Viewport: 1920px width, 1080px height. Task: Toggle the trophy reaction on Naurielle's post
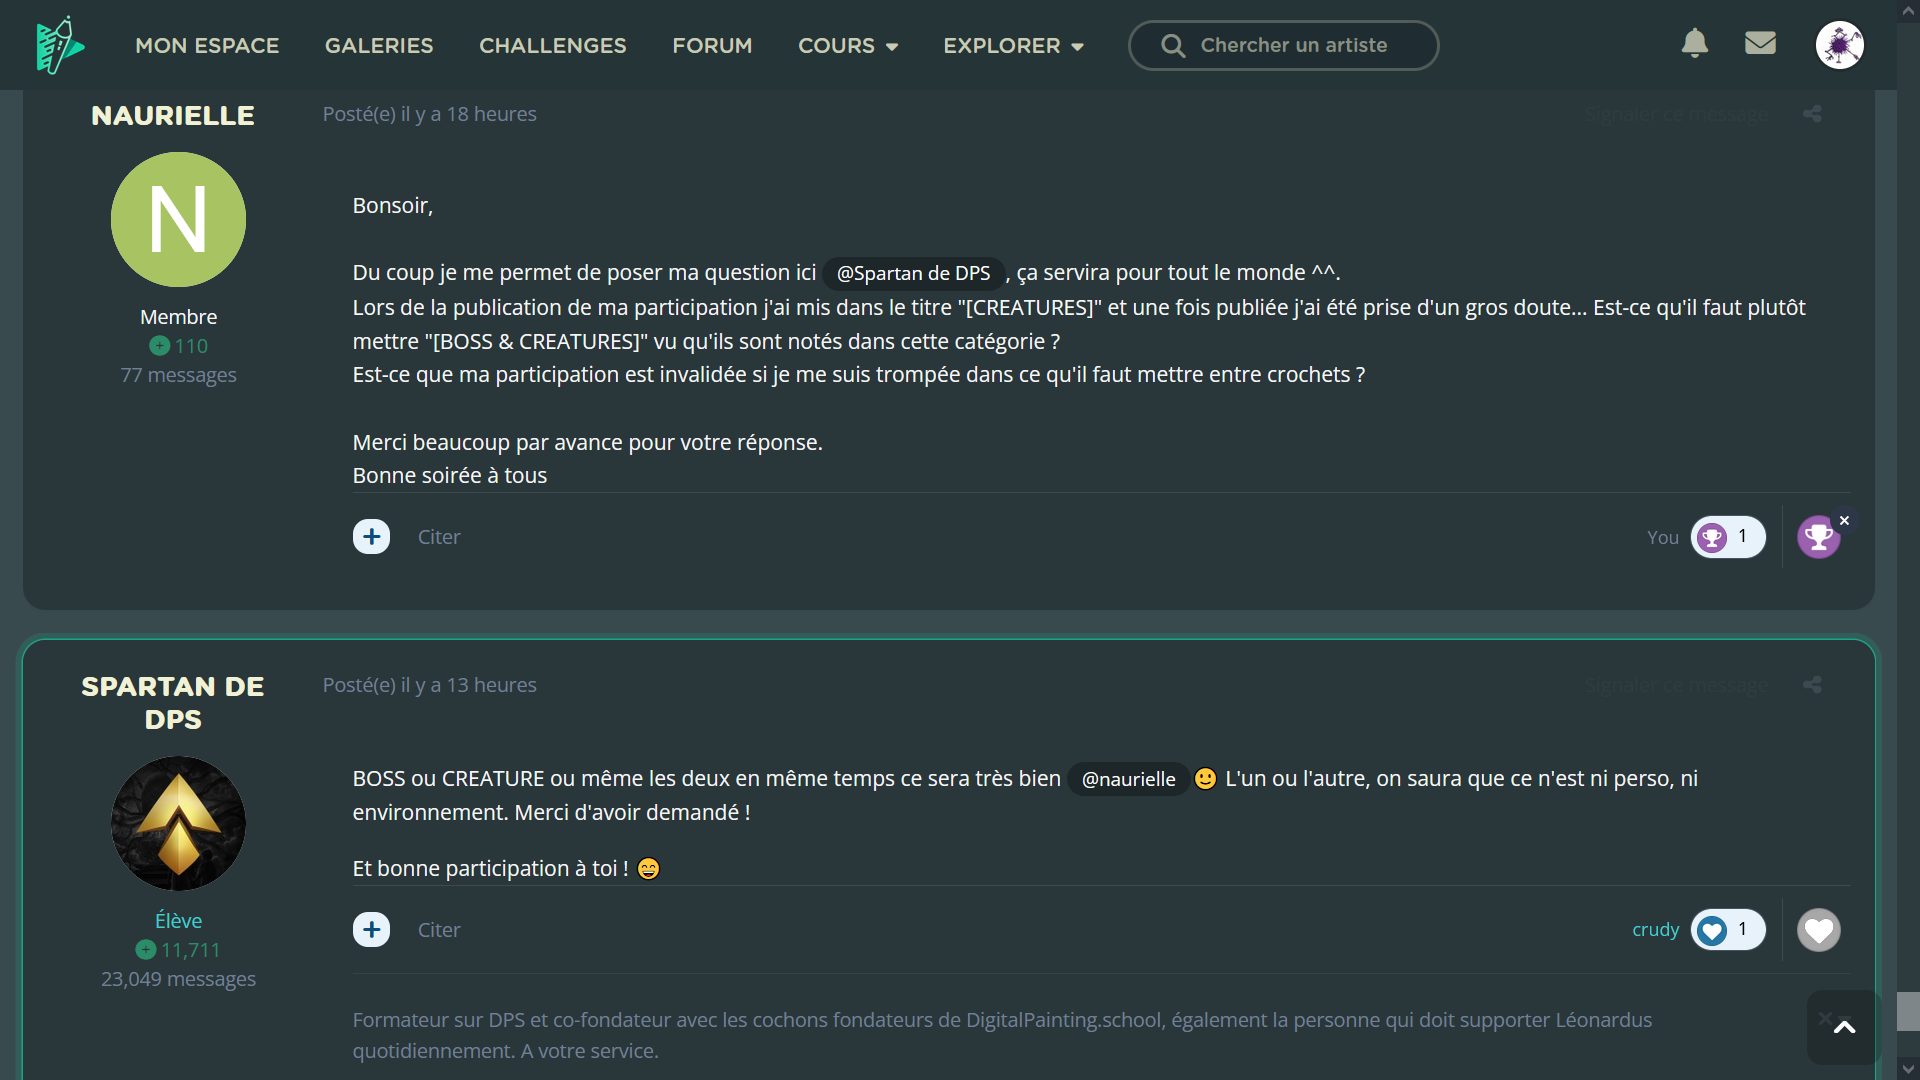point(1817,538)
